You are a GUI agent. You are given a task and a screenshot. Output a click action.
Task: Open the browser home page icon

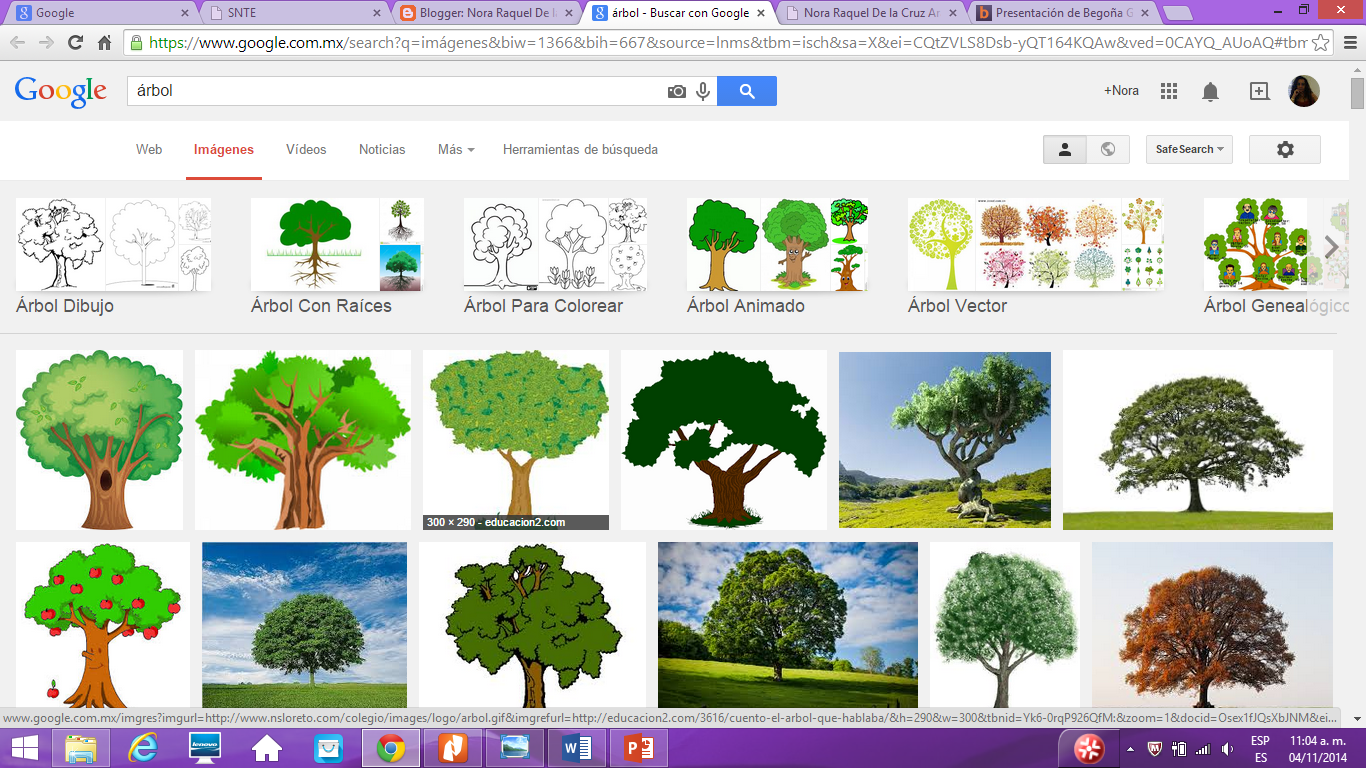(104, 43)
